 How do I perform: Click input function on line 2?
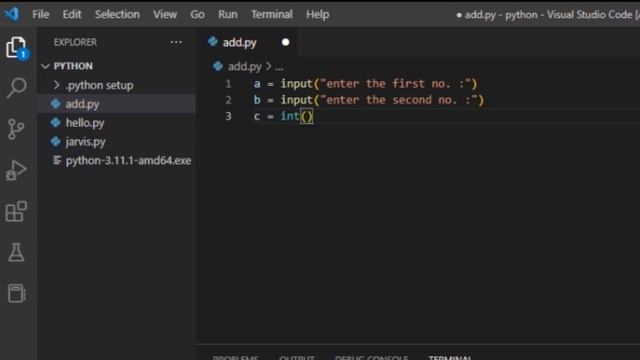[296, 100]
